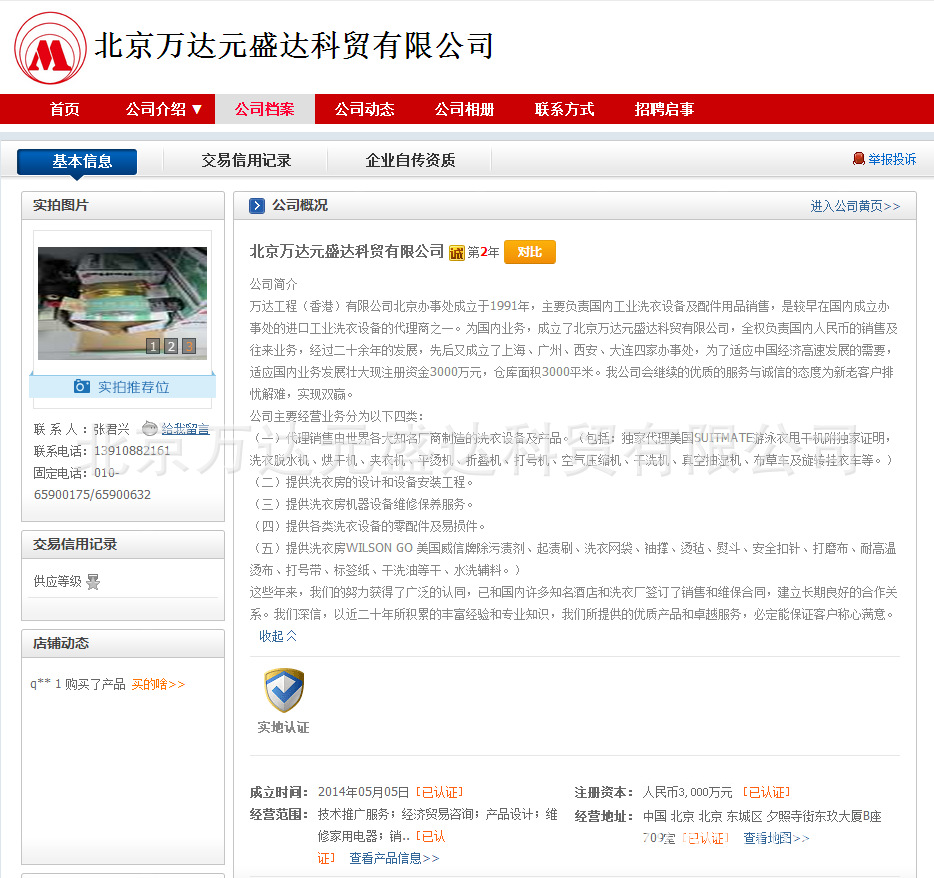Click the header company name title

click(294, 45)
